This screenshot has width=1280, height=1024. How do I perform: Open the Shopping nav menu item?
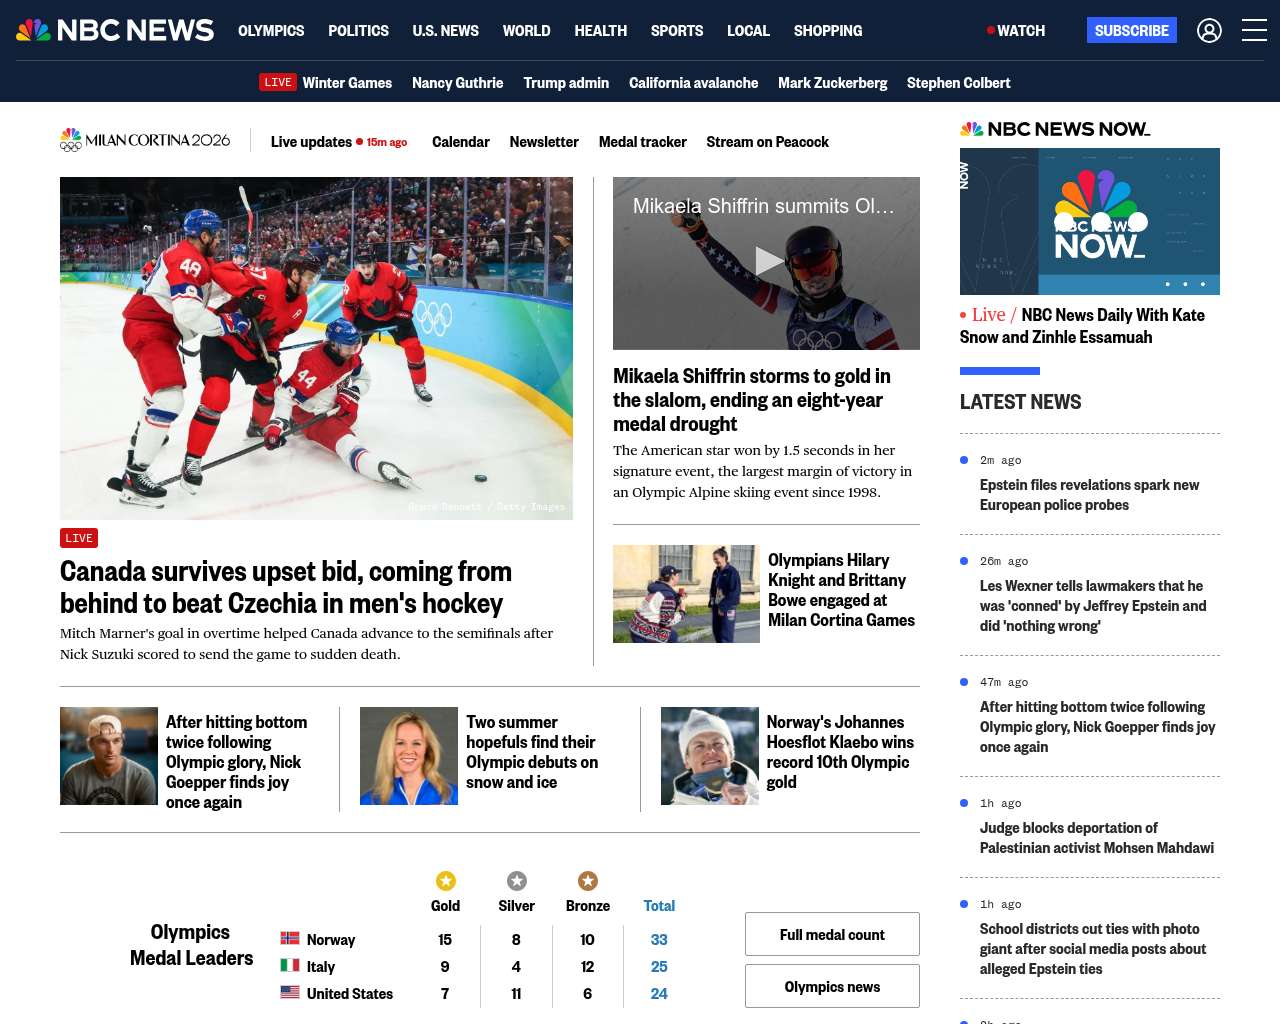828,31
